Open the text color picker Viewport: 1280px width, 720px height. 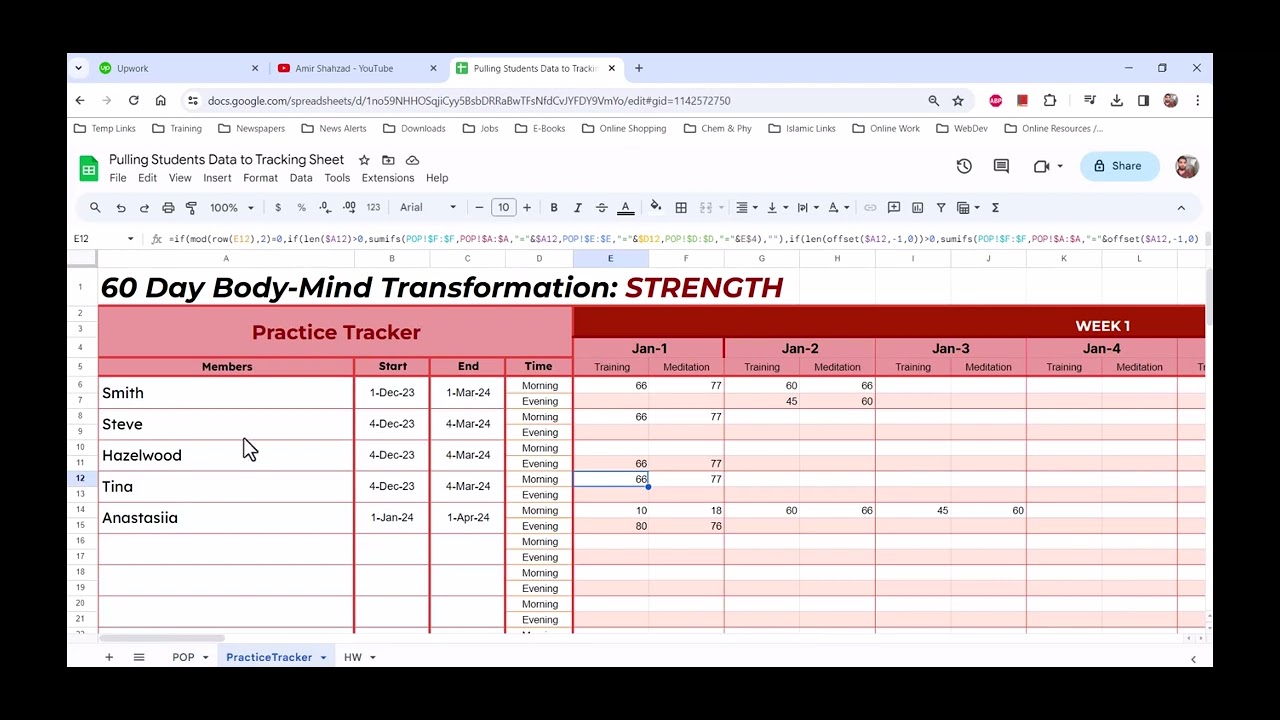pyautogui.click(x=626, y=208)
